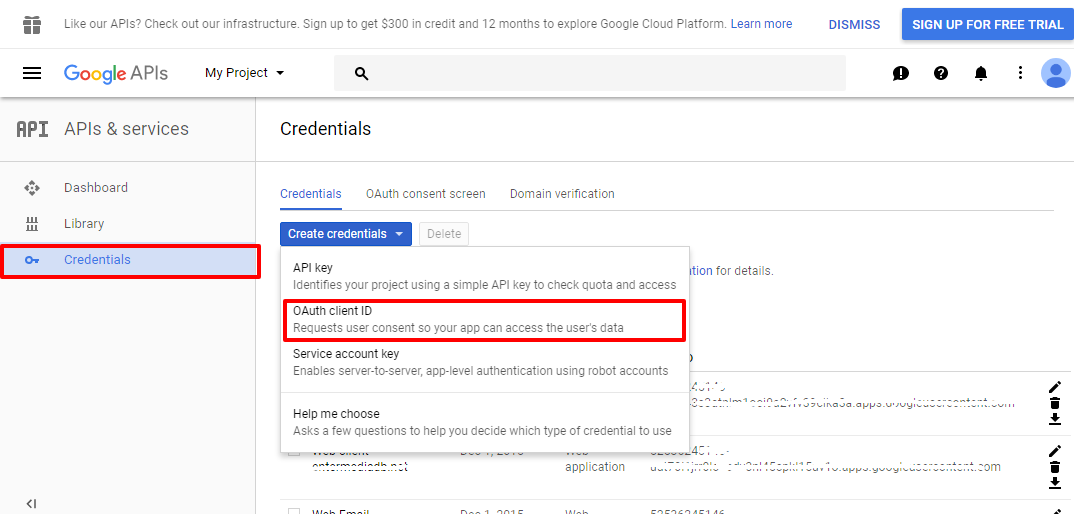Click the Library sidebar icon
The width and height of the screenshot is (1074, 514).
(x=32, y=223)
